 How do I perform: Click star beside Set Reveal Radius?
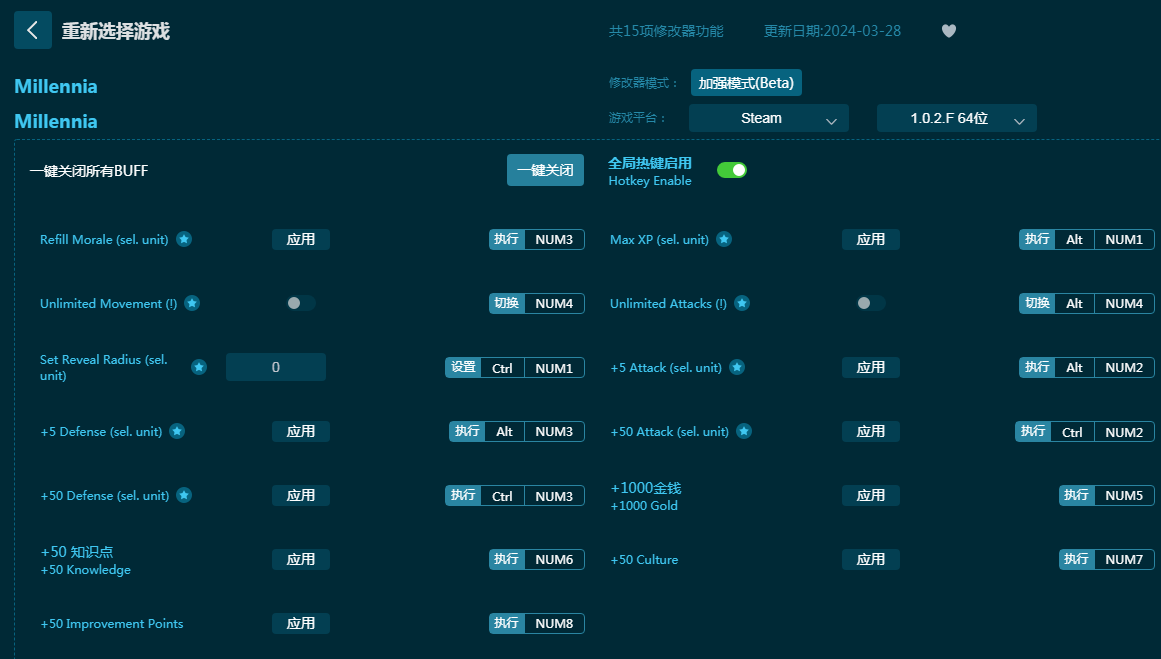click(x=198, y=367)
